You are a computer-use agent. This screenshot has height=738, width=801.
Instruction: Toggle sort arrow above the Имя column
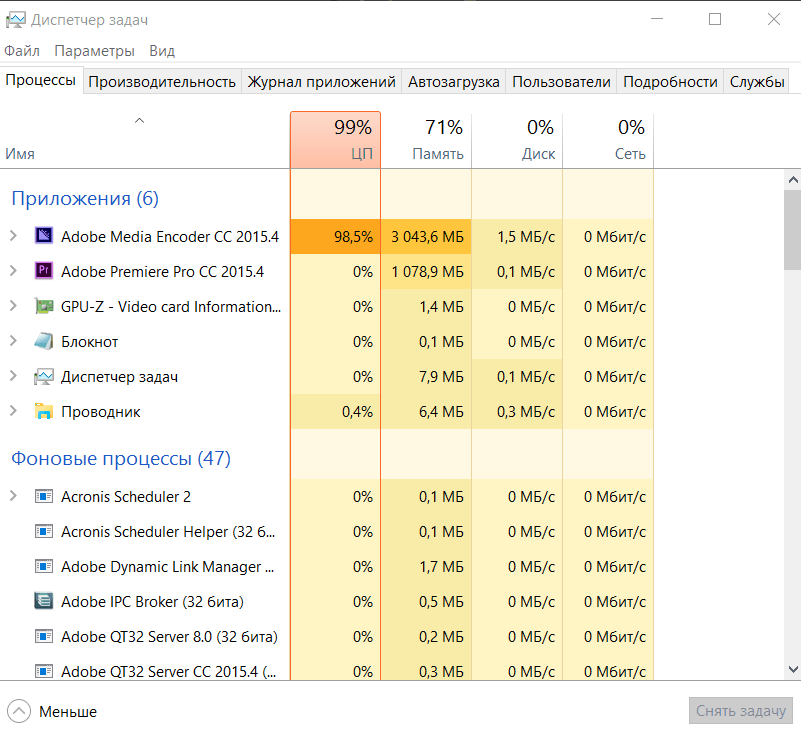(x=139, y=121)
